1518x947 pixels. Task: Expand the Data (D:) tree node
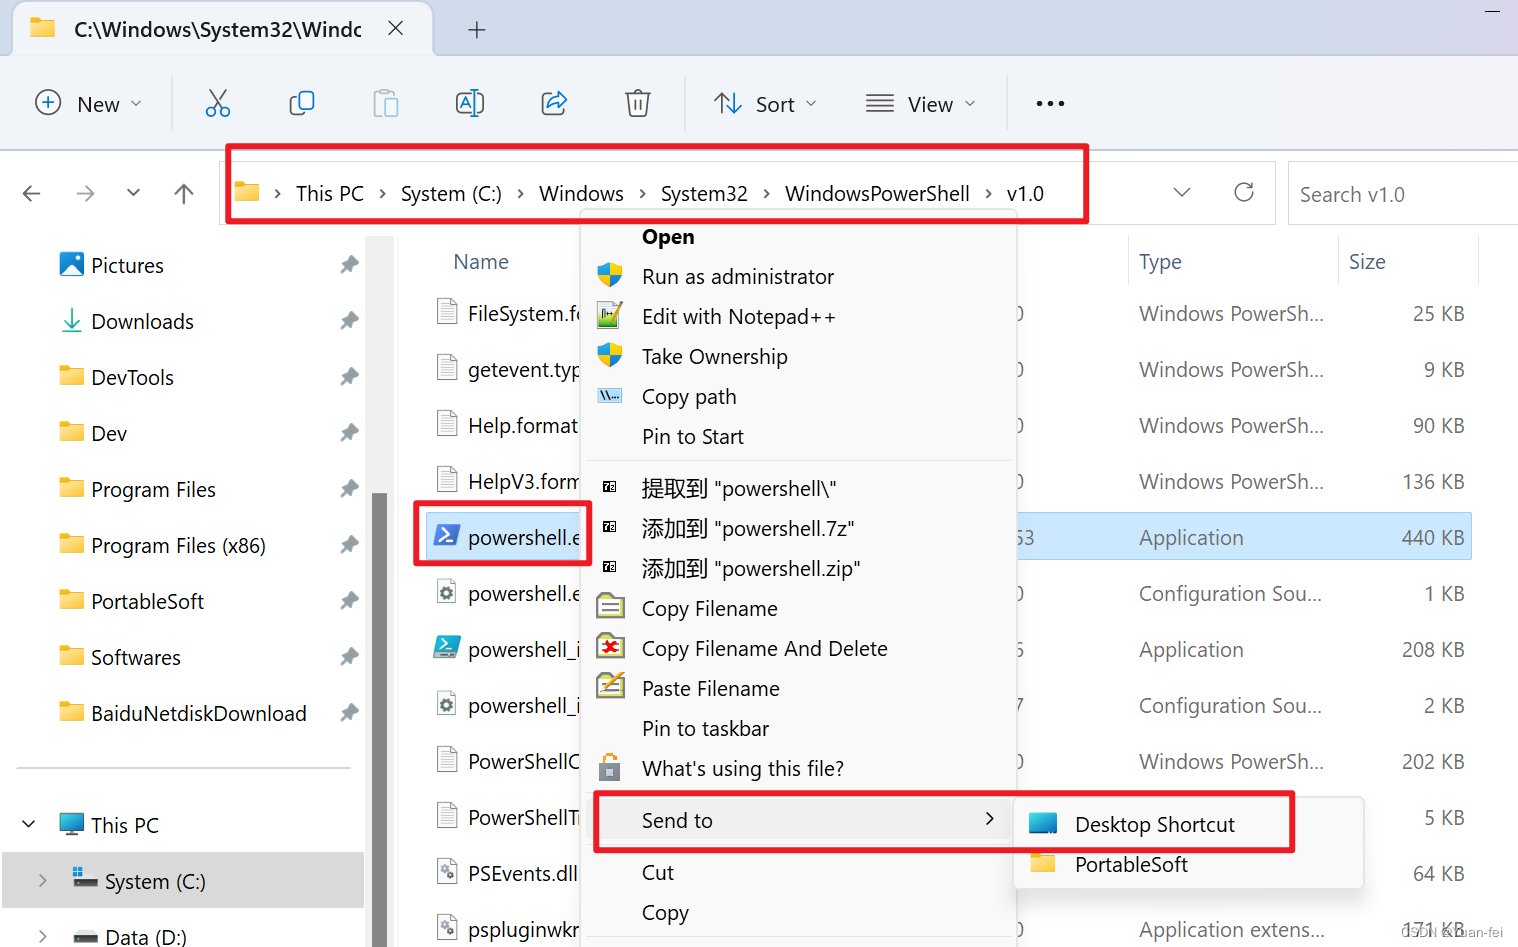click(42, 937)
